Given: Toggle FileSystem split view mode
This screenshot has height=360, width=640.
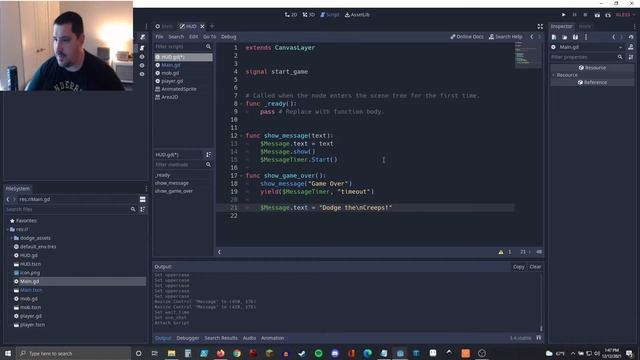Looking at the screenshot, I should pos(142,199).
